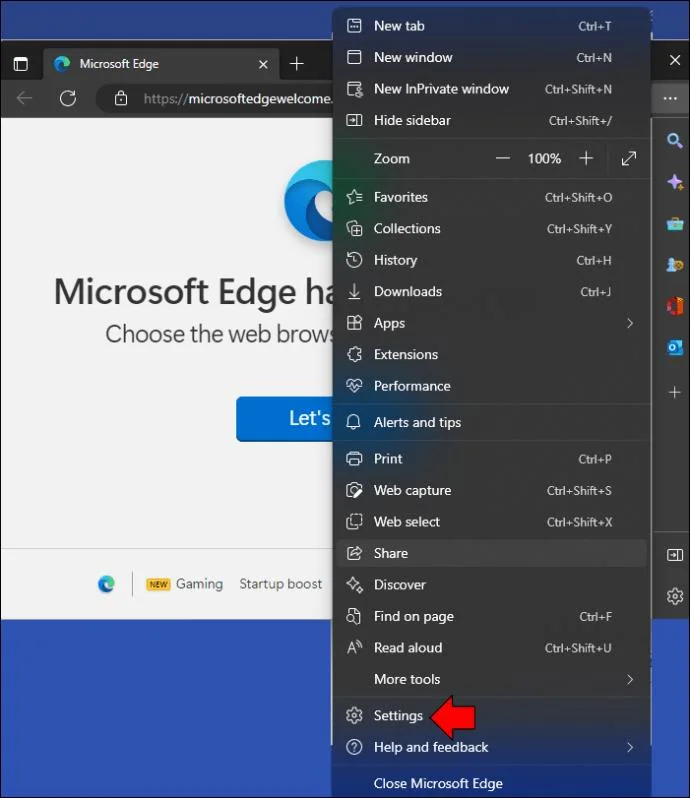The width and height of the screenshot is (690, 798).
Task: Open sidebar Microsoft 365 icon
Action: [675, 306]
